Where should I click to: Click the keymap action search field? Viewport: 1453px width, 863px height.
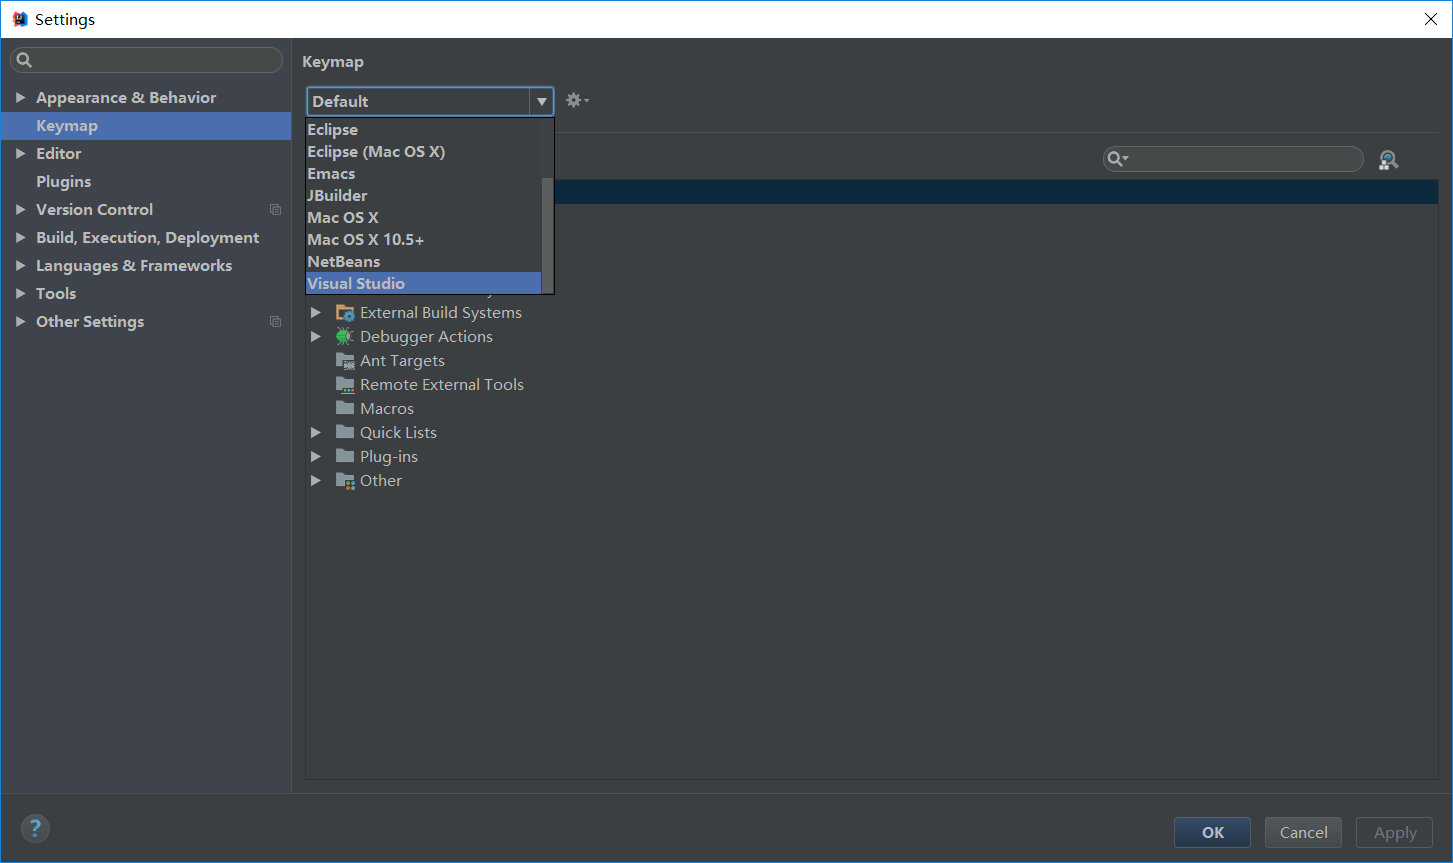click(x=1233, y=159)
